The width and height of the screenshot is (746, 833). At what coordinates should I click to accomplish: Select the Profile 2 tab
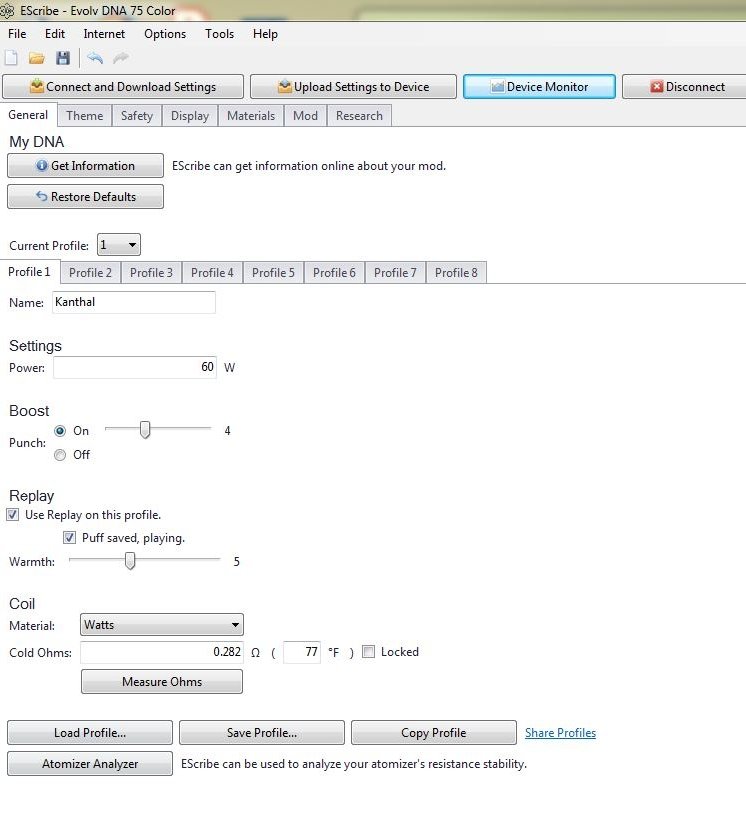(x=90, y=273)
